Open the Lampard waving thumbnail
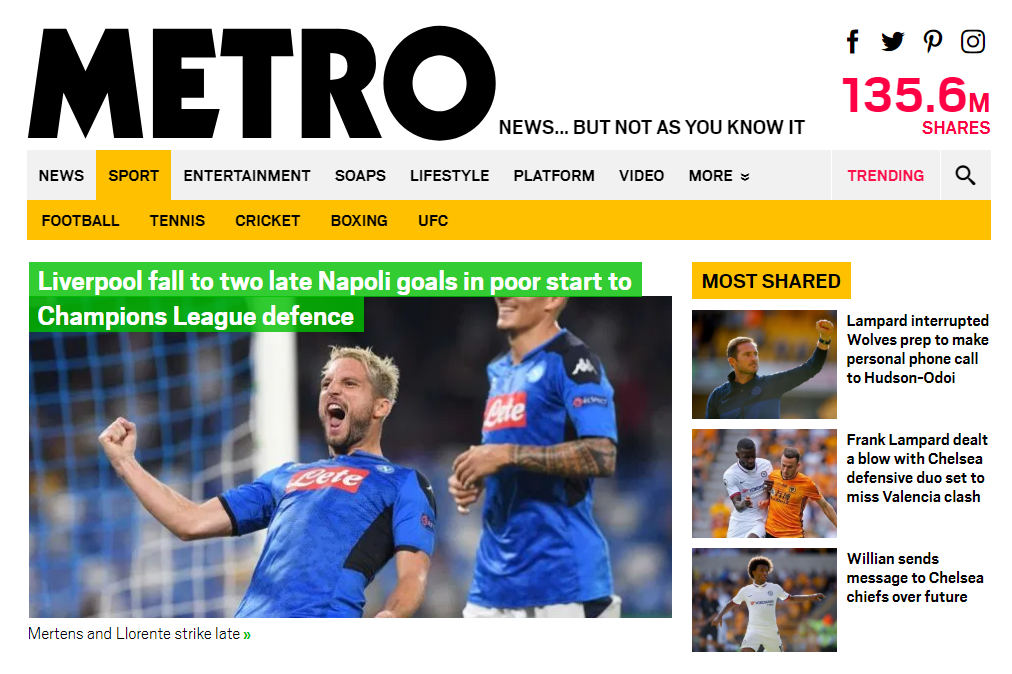Screen dimensions: 1012x674 (764, 364)
